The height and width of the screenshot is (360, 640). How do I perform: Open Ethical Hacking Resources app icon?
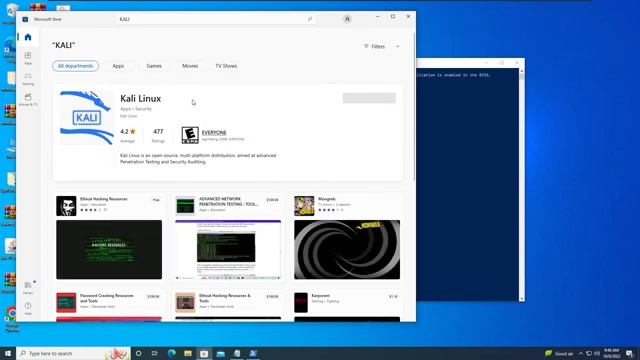click(66, 206)
